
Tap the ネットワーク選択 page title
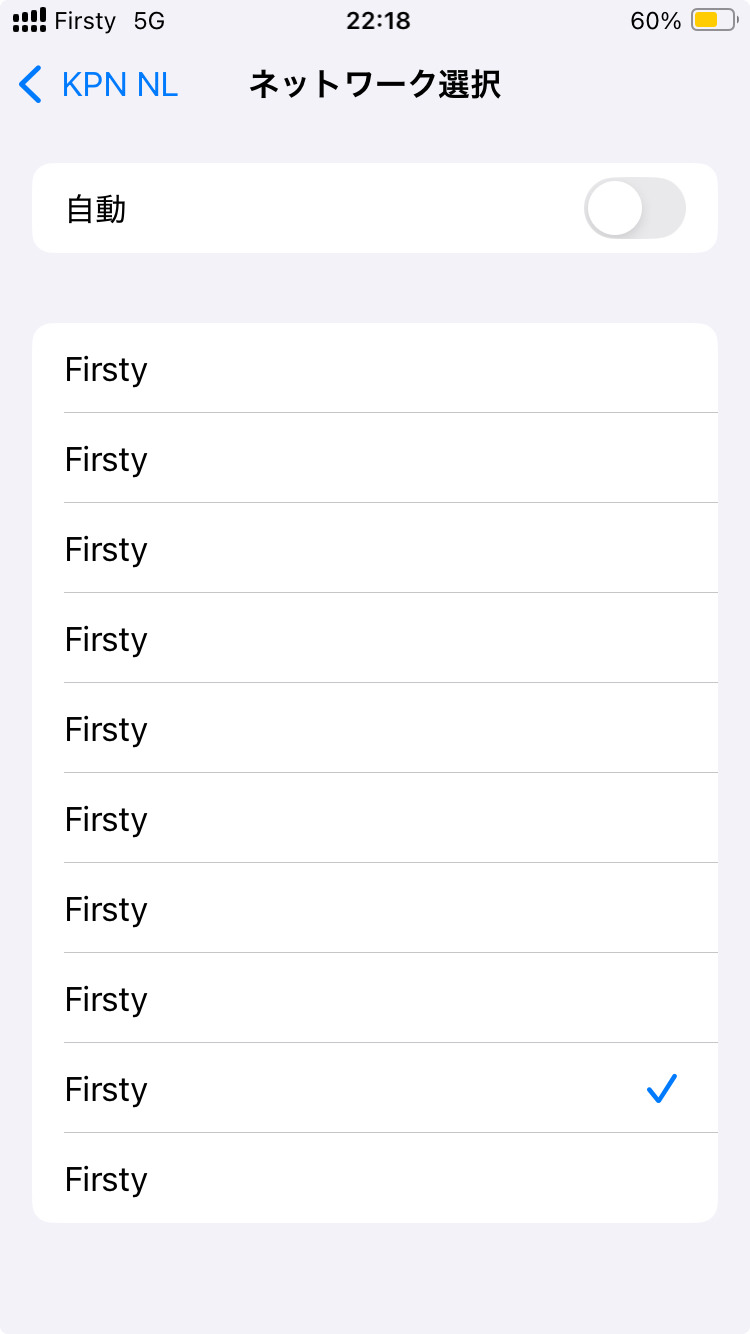tap(374, 85)
